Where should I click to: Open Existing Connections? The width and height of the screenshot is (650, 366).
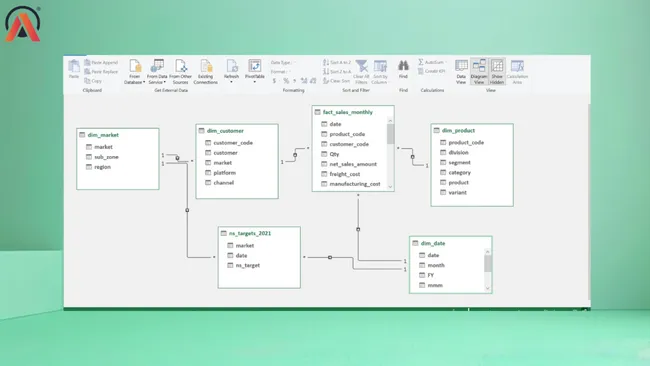click(206, 72)
